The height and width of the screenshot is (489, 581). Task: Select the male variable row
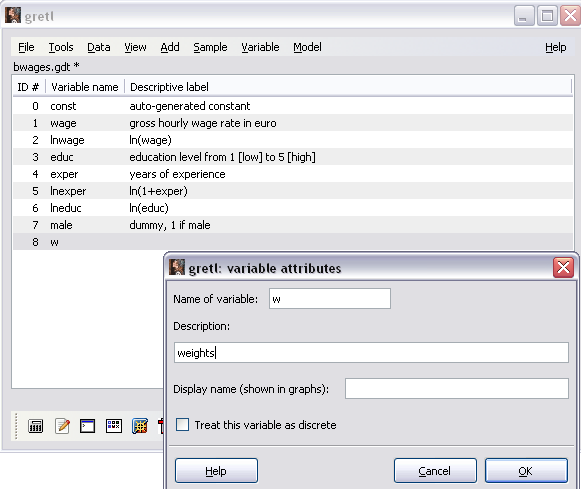(x=293, y=225)
